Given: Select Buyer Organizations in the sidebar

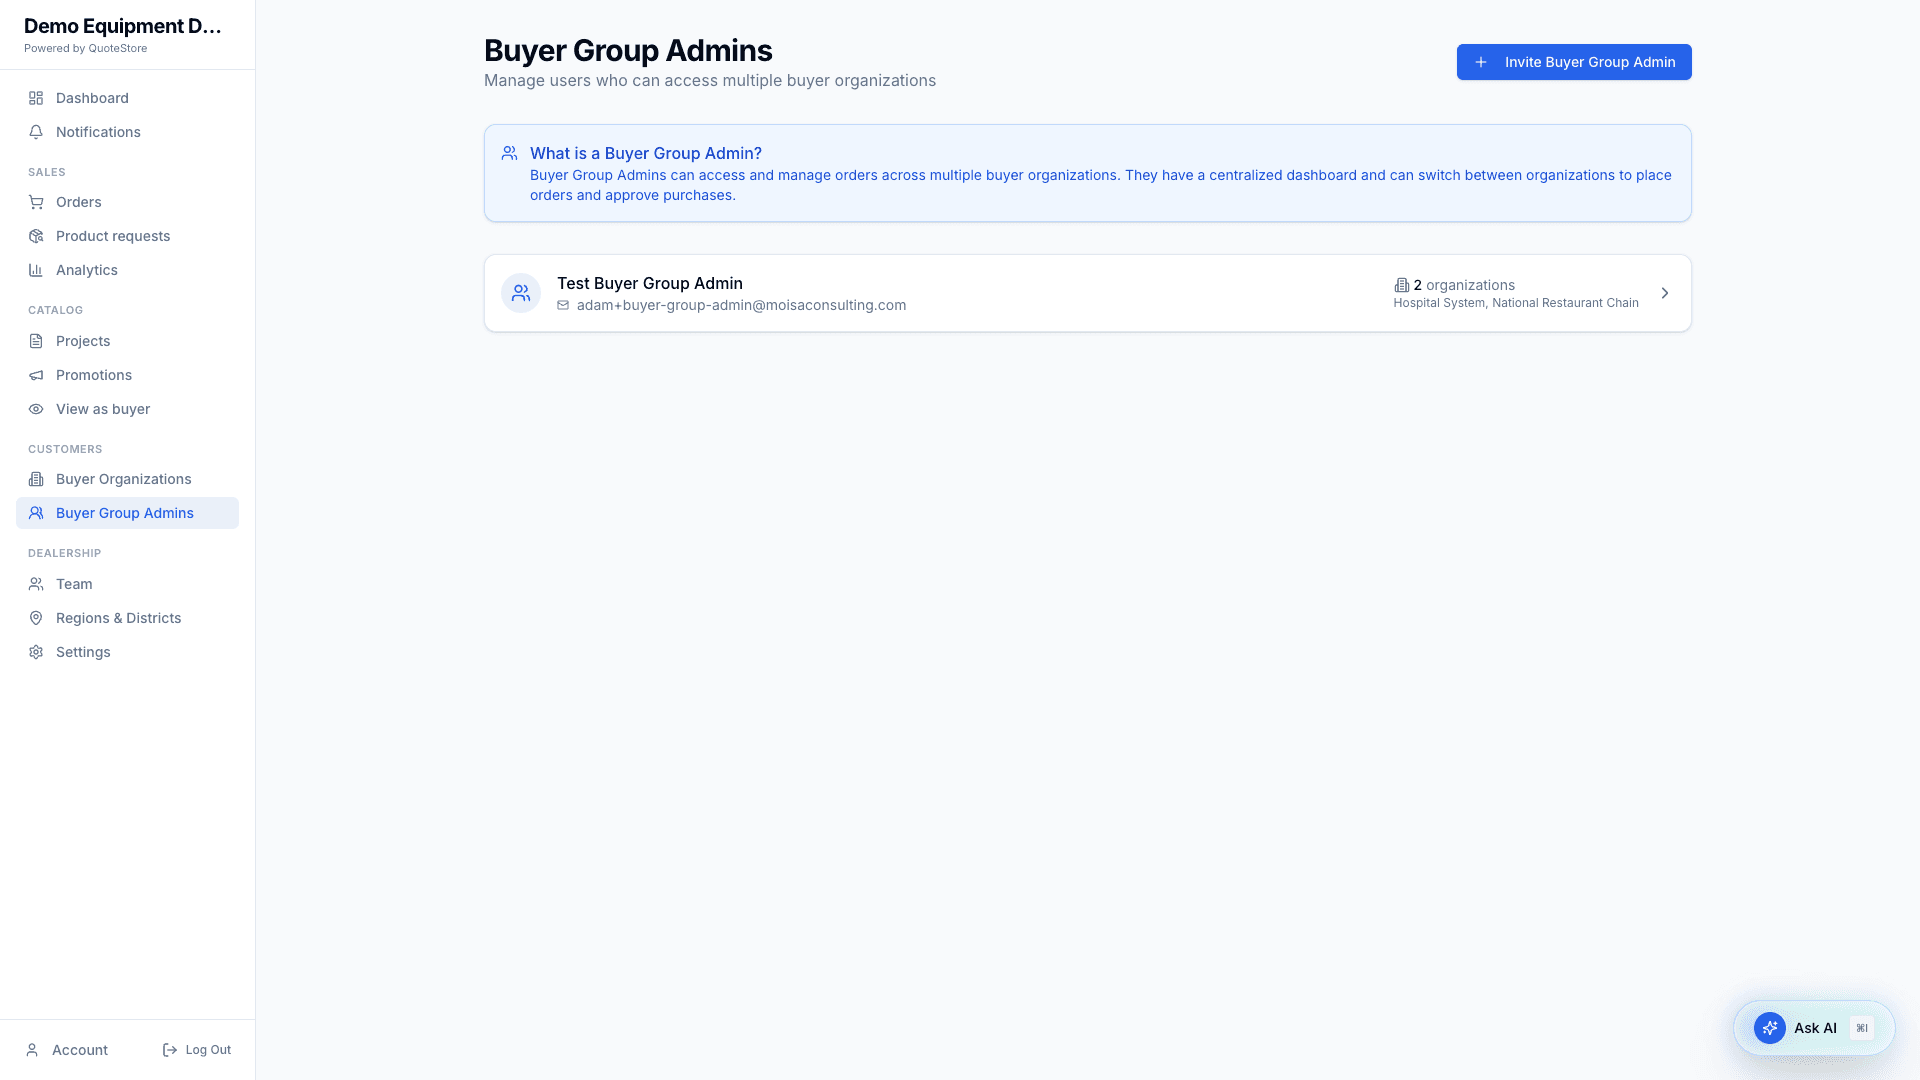Looking at the screenshot, I should [127, 479].
